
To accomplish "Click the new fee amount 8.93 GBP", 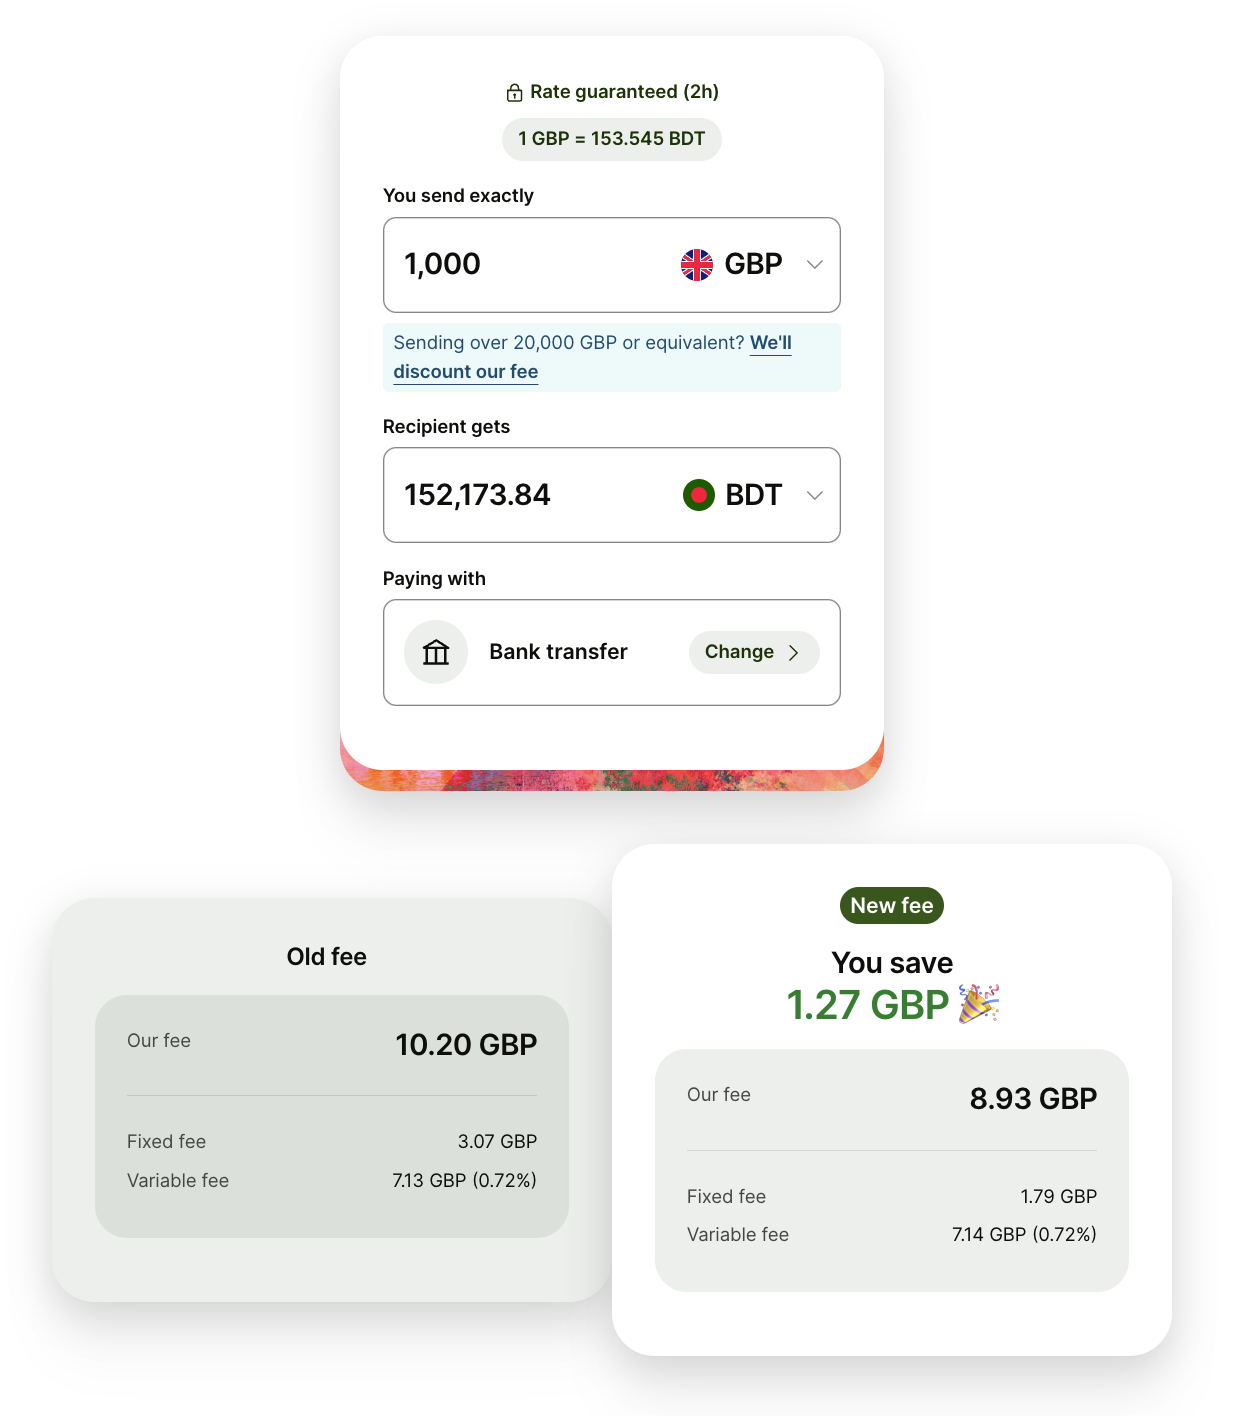I will (x=1033, y=1099).
